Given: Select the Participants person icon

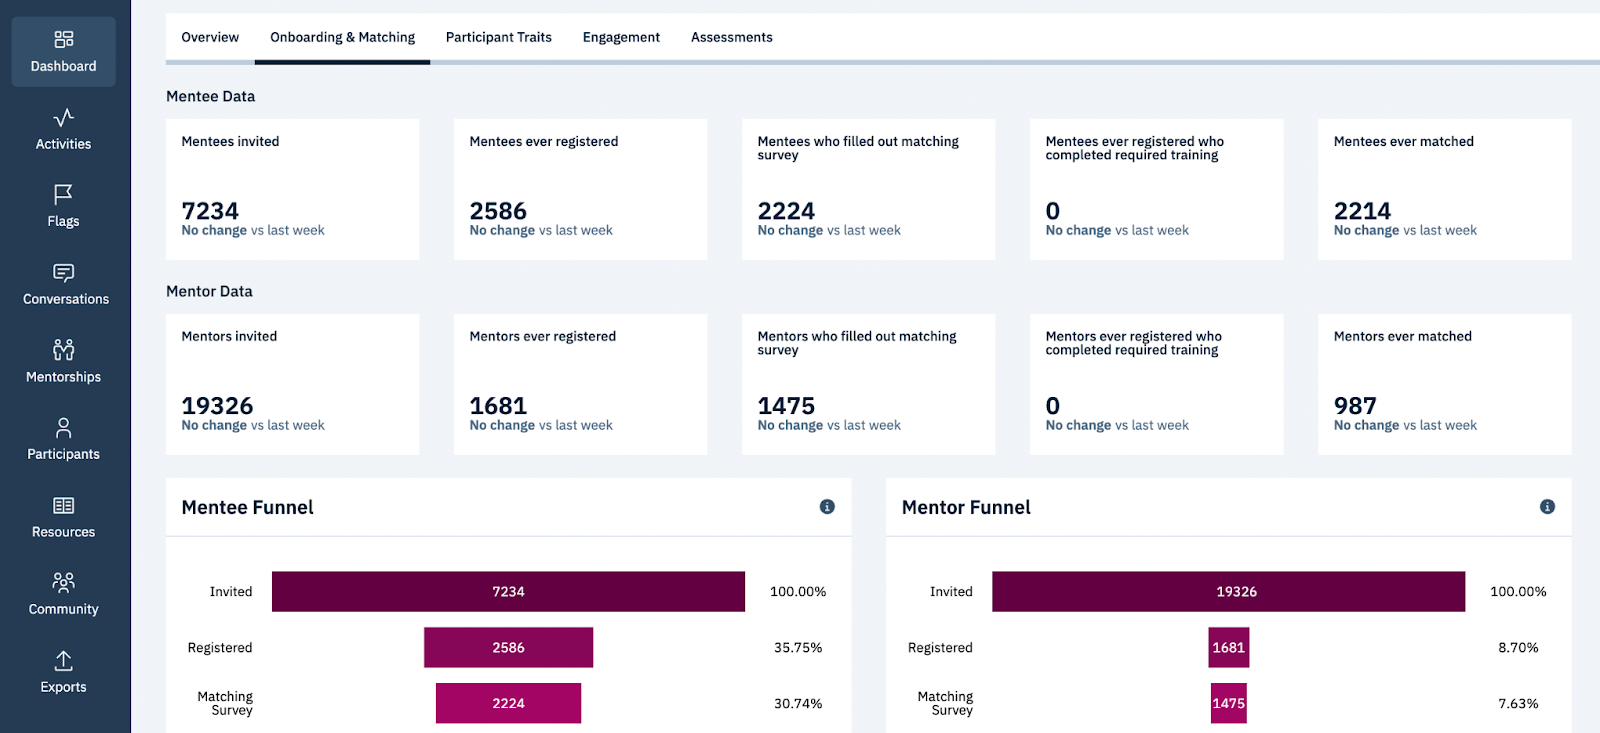Looking at the screenshot, I should (63, 428).
